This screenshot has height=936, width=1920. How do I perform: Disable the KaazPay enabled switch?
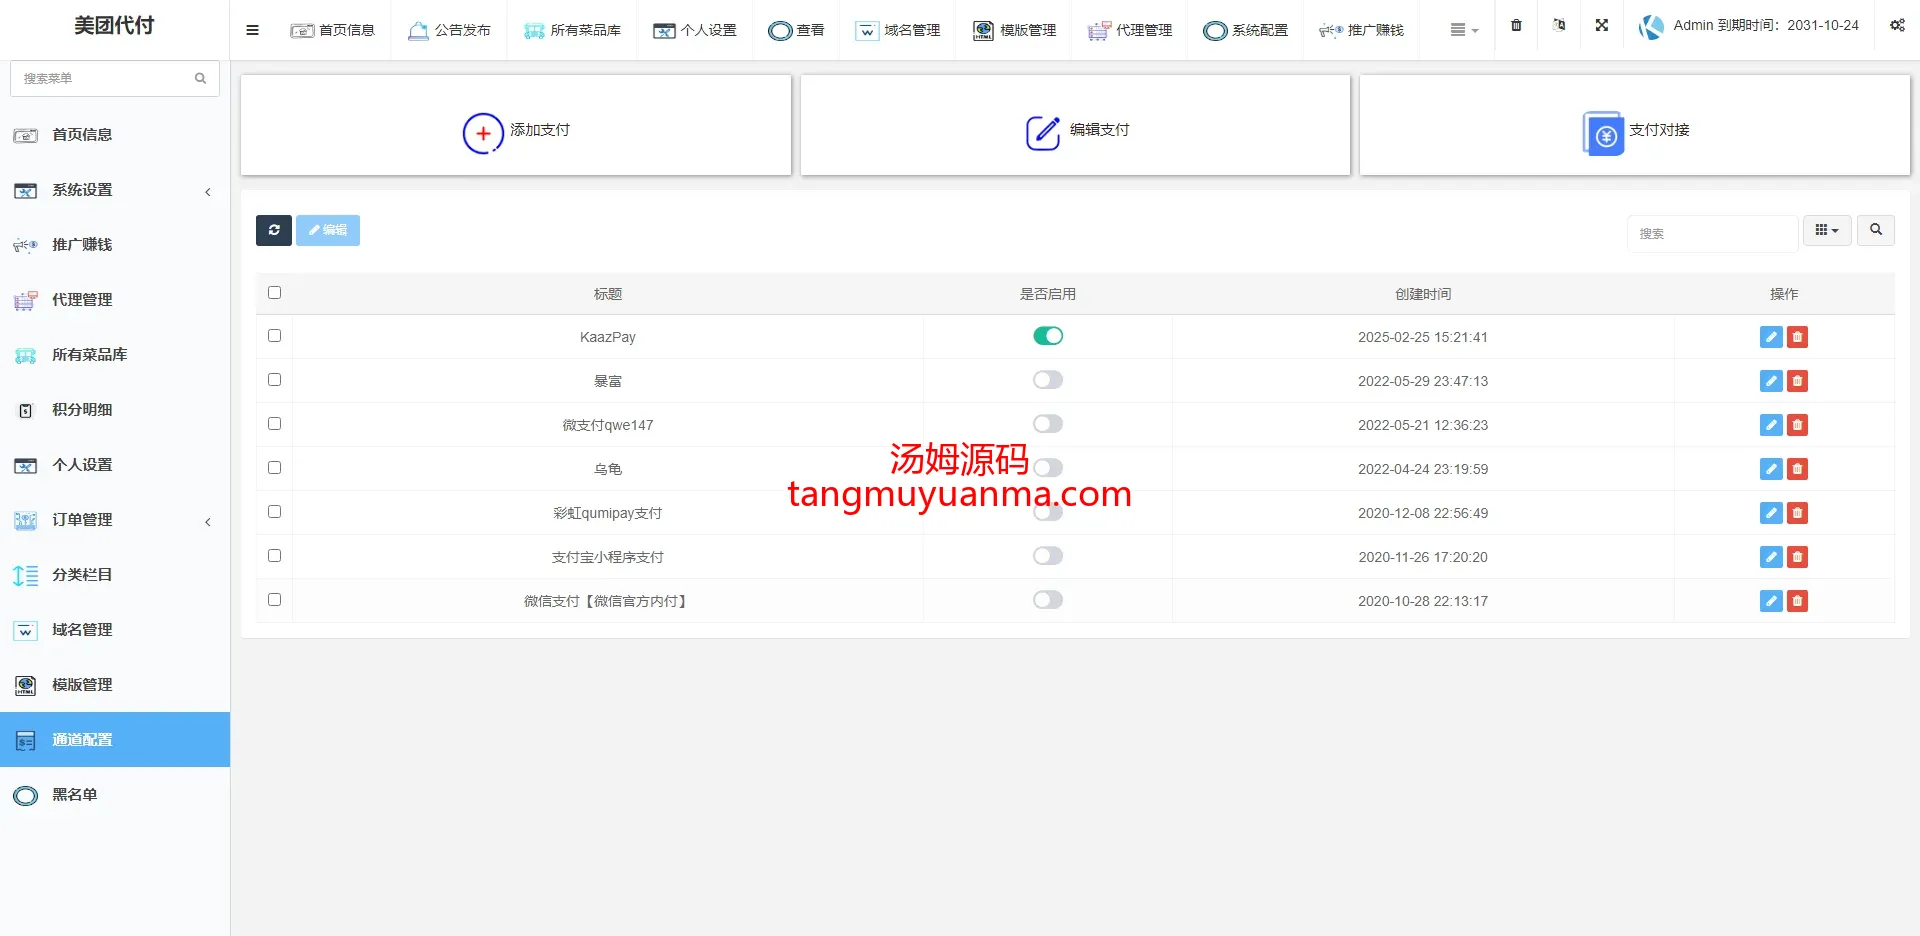(x=1047, y=336)
